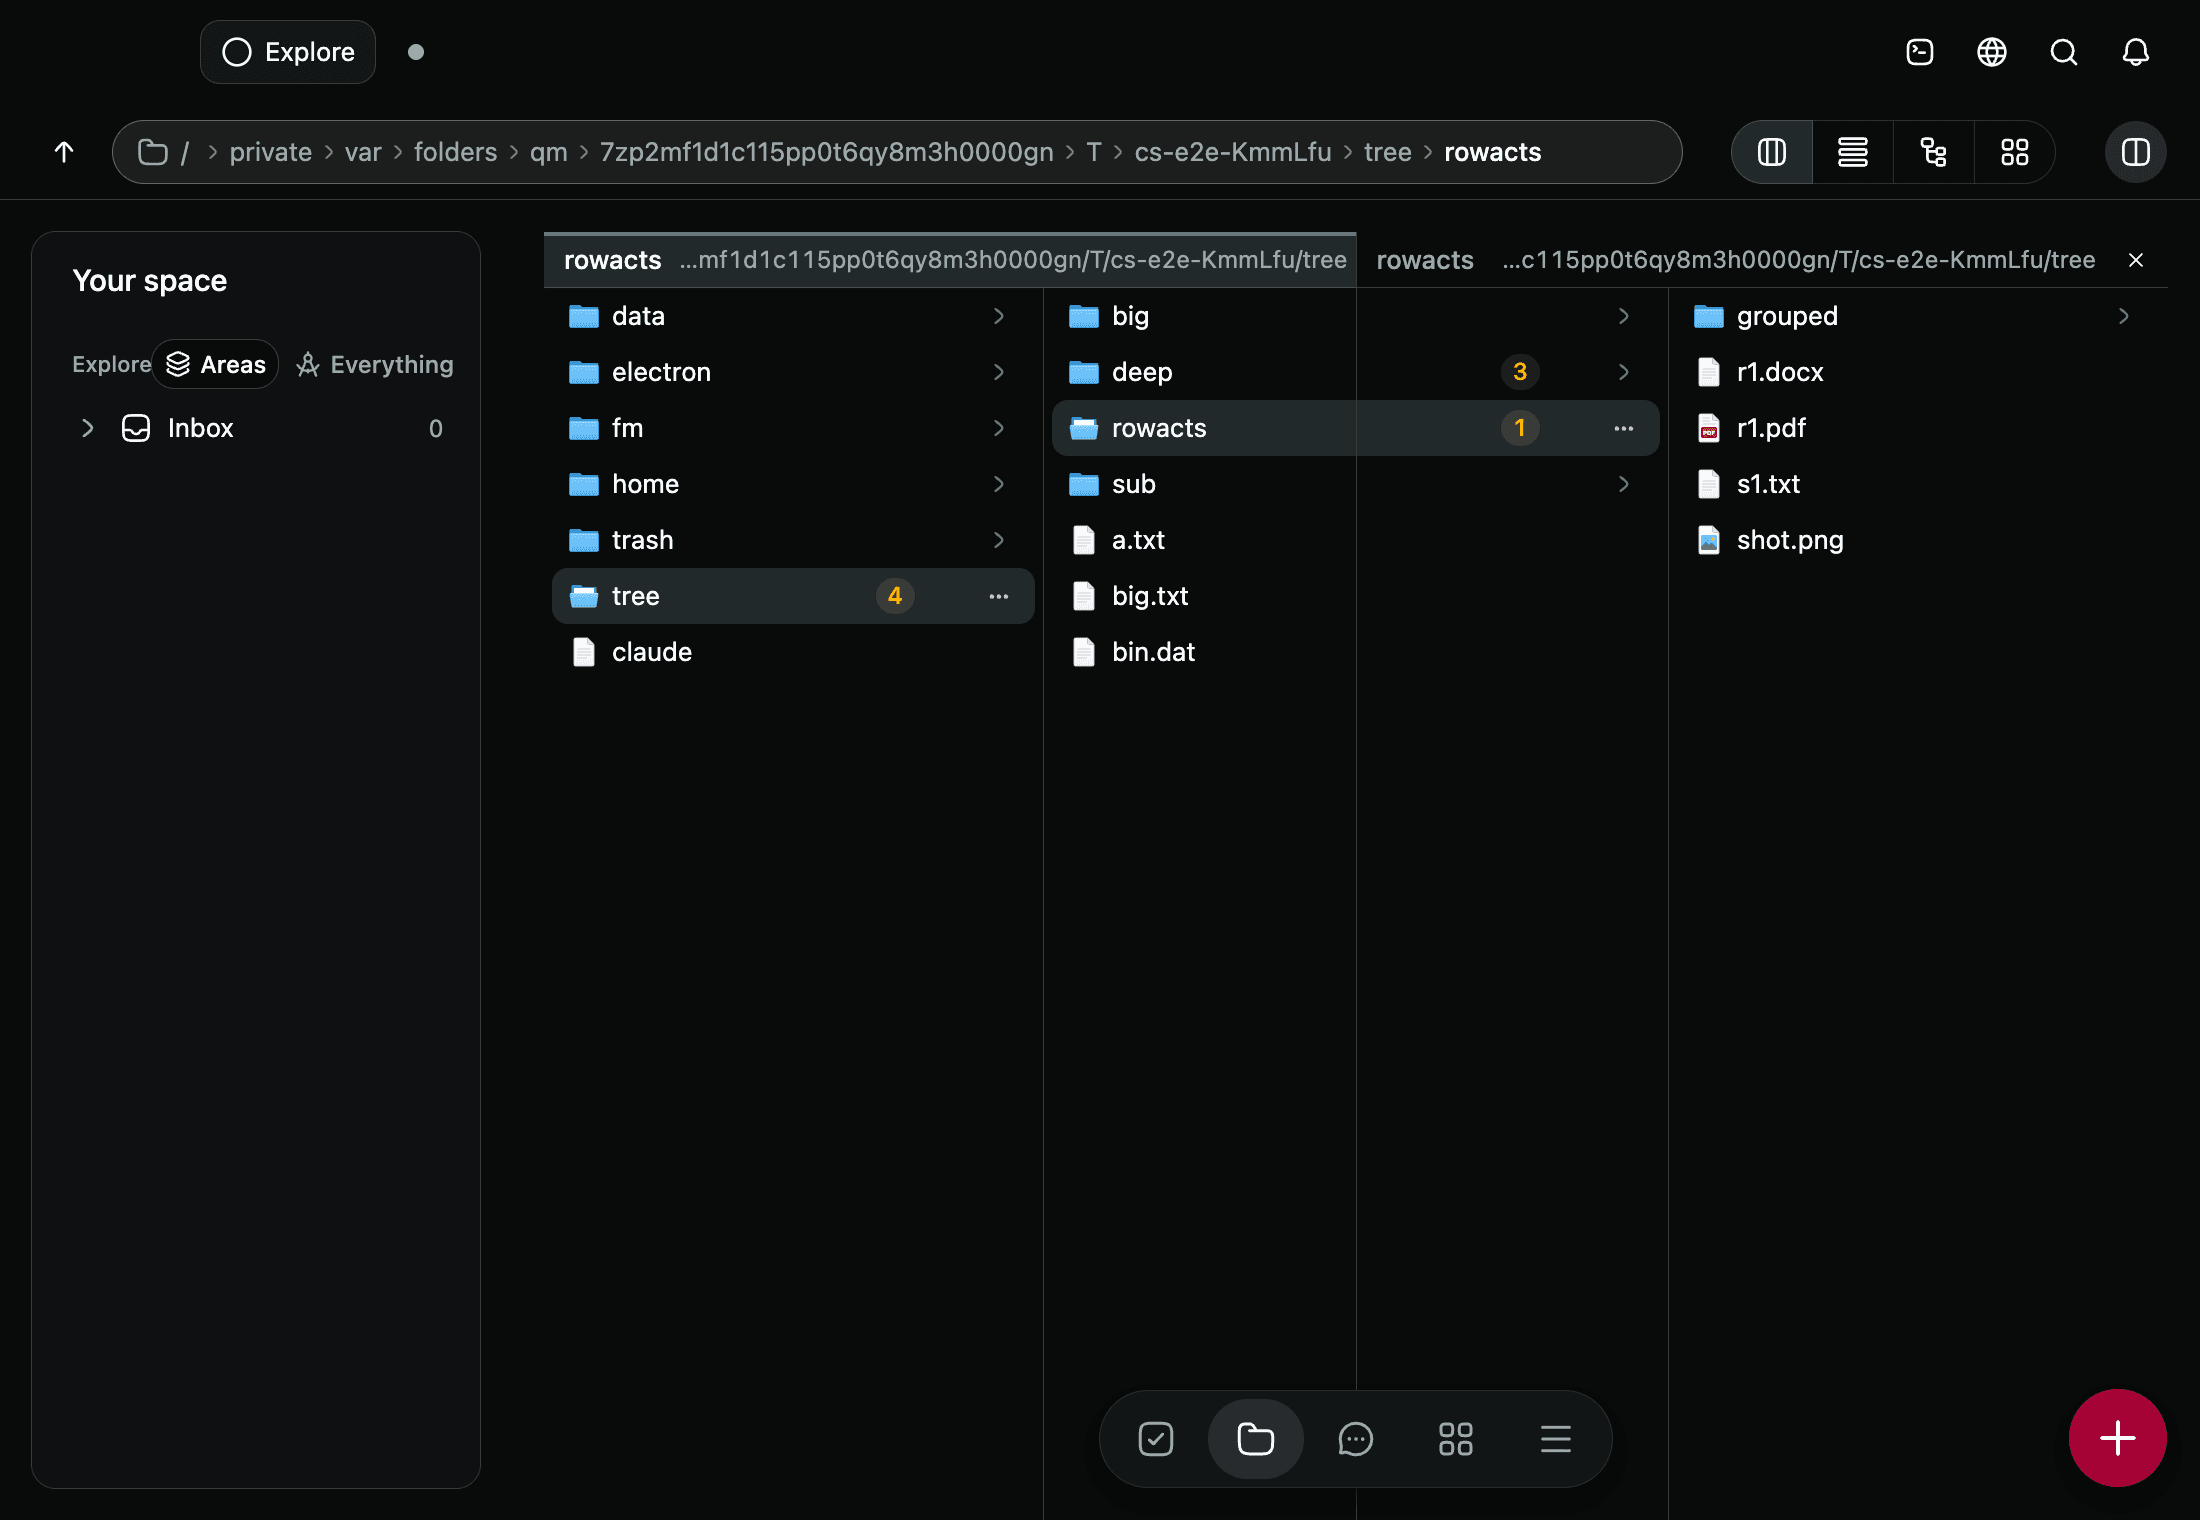Expand the grouped folder chevron
Viewport: 2200px width, 1520px height.
[x=2124, y=316]
